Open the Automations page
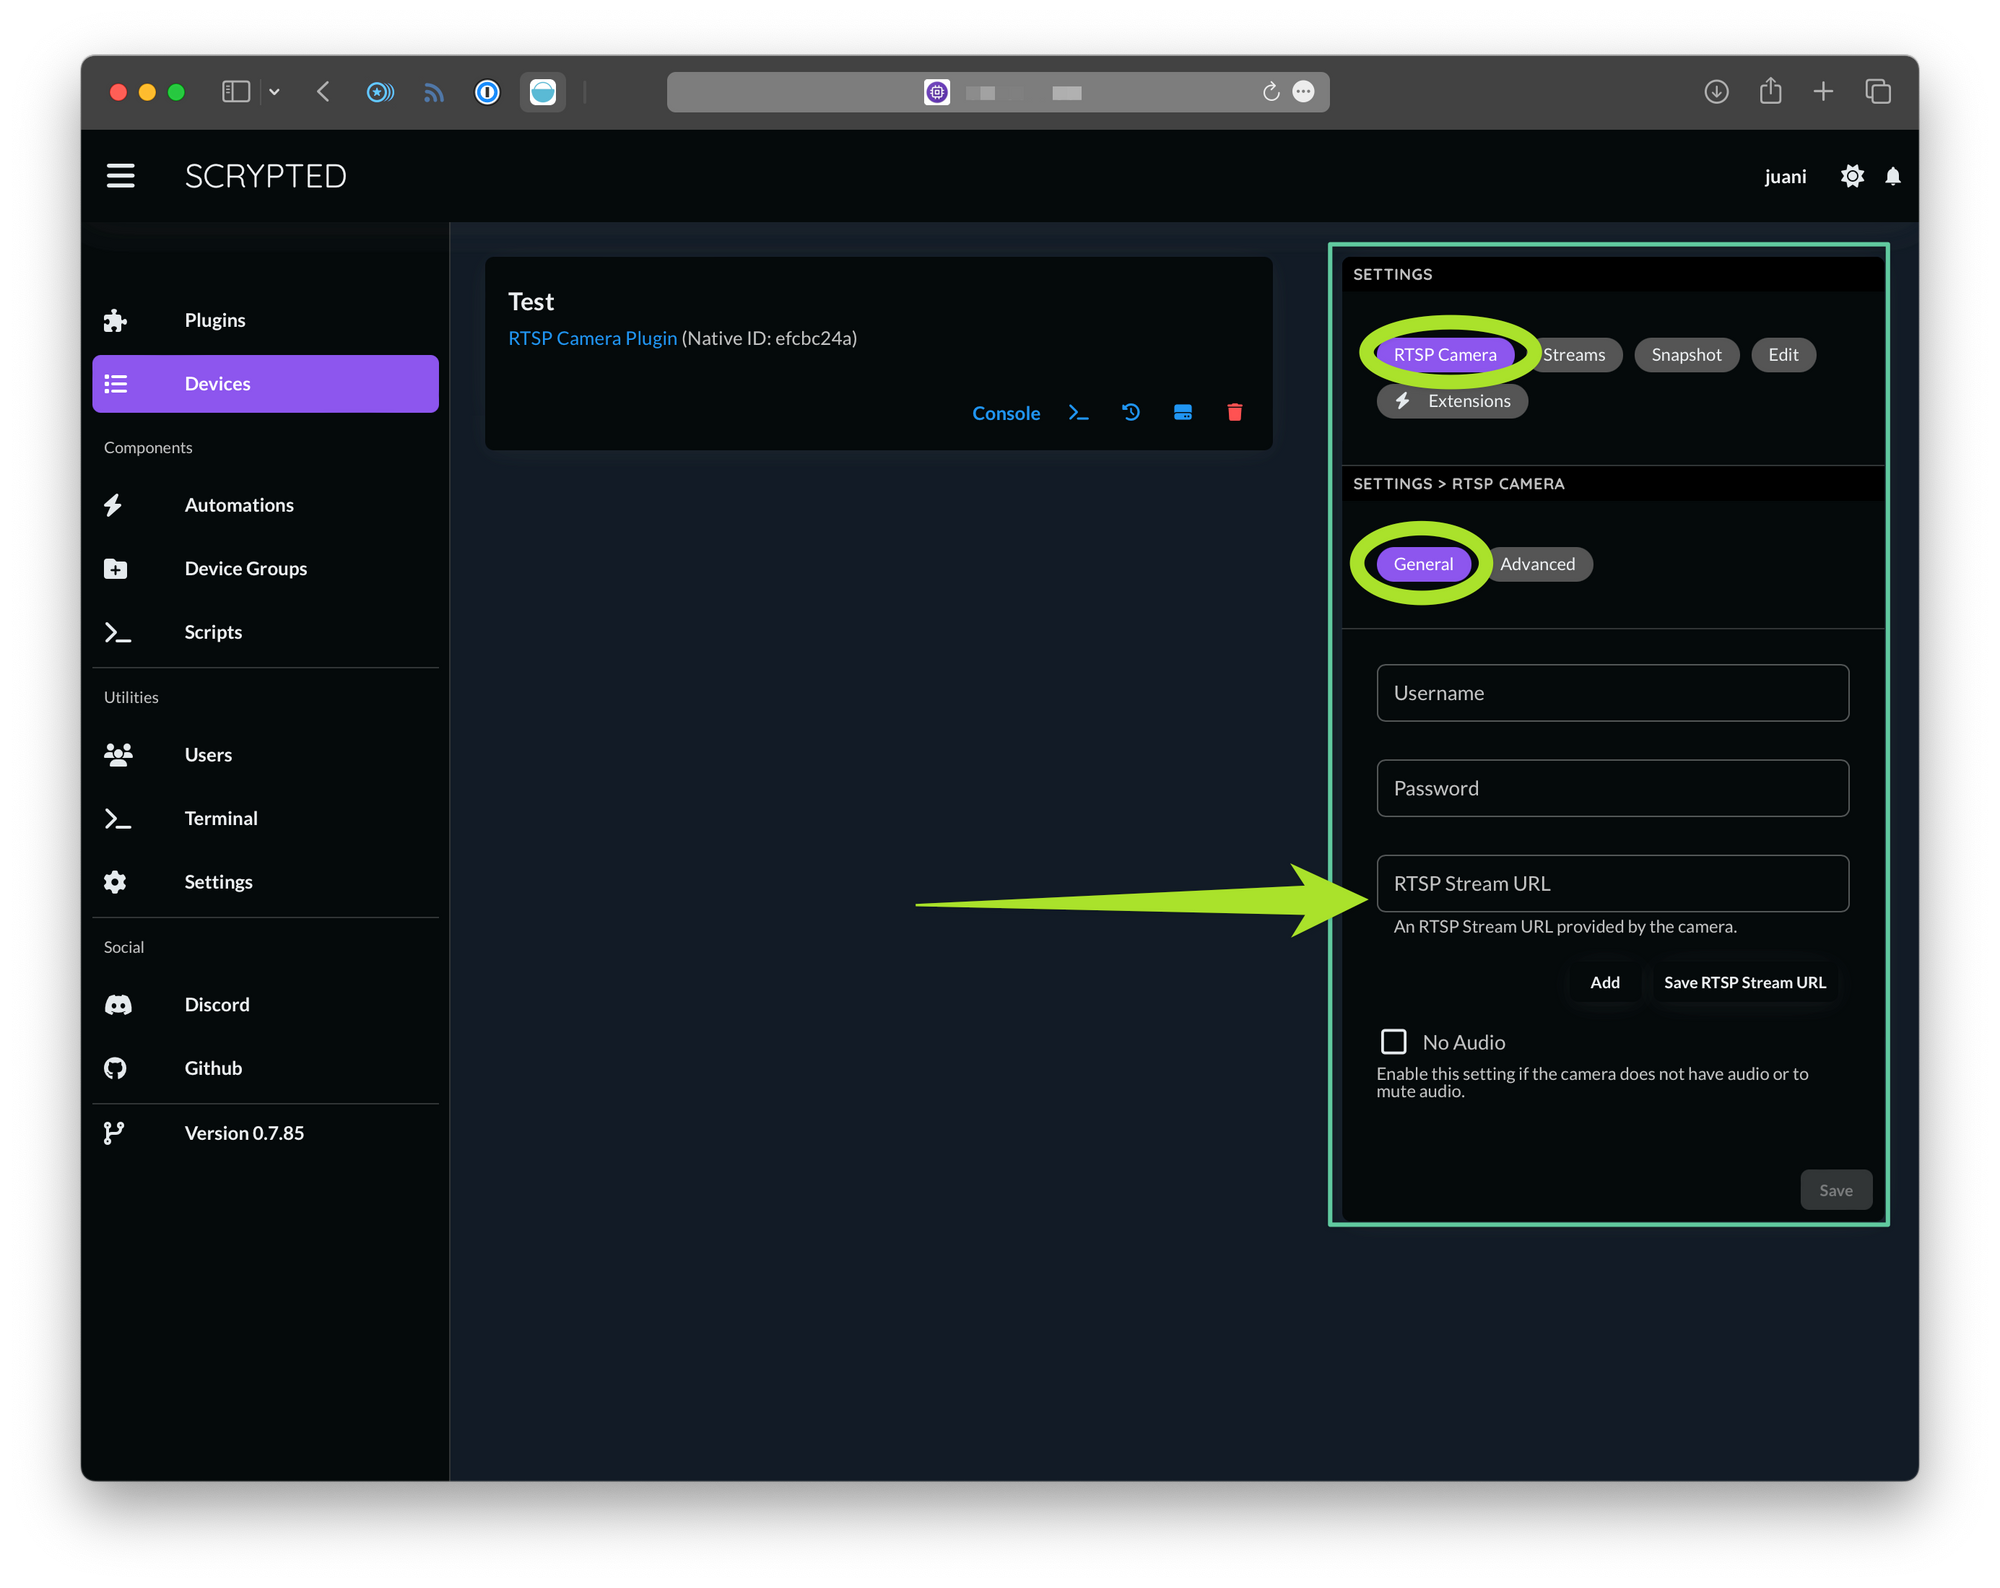The width and height of the screenshot is (2000, 1588). pos(265,505)
